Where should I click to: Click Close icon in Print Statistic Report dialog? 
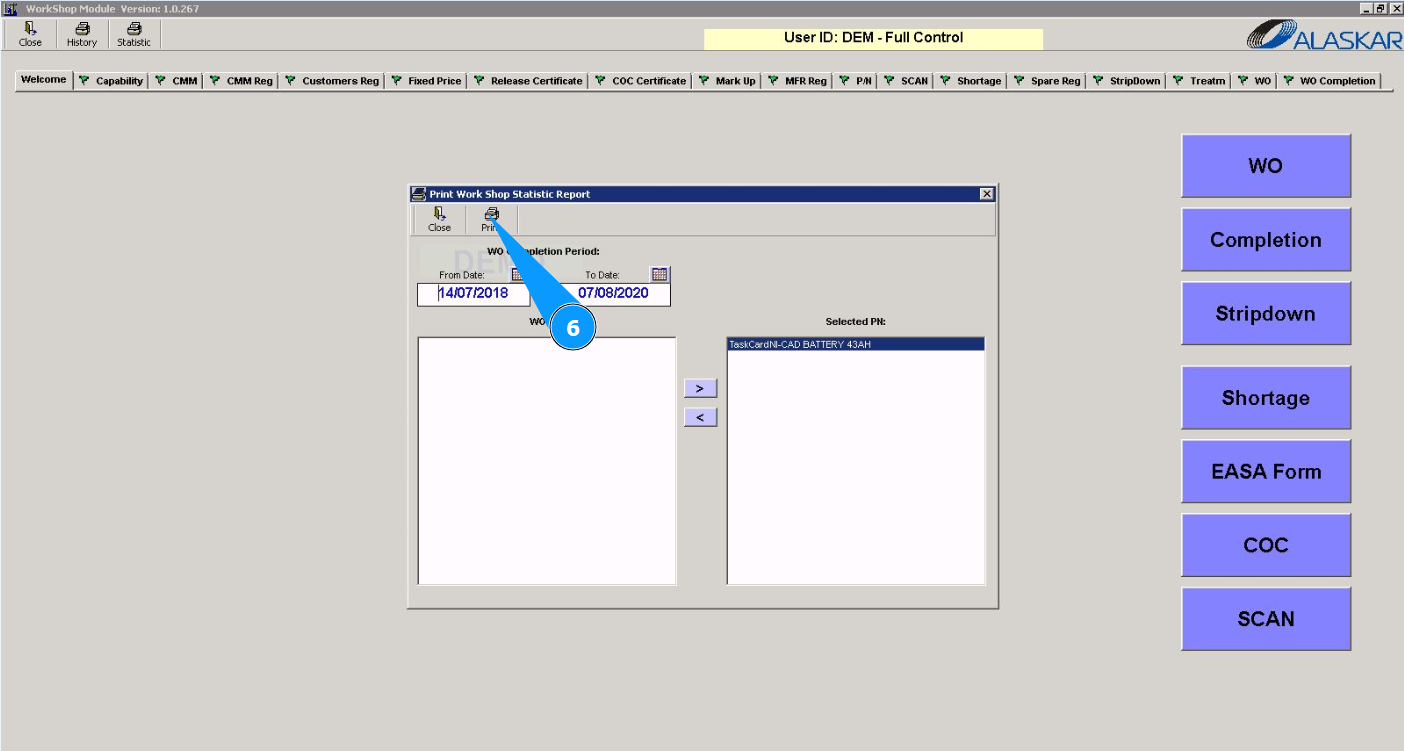439,220
